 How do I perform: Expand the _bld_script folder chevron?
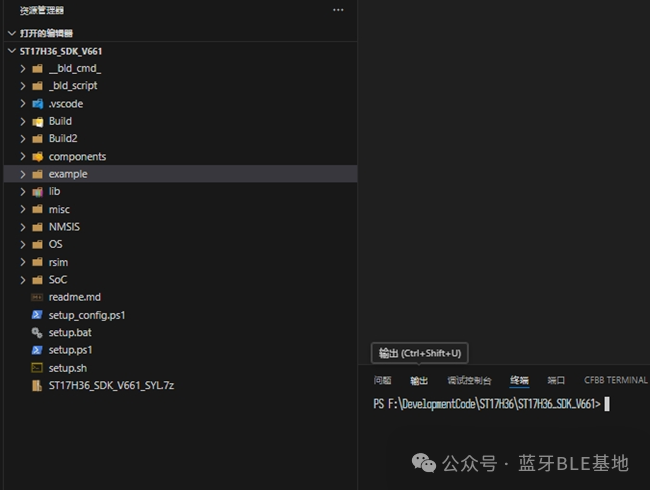[23, 86]
